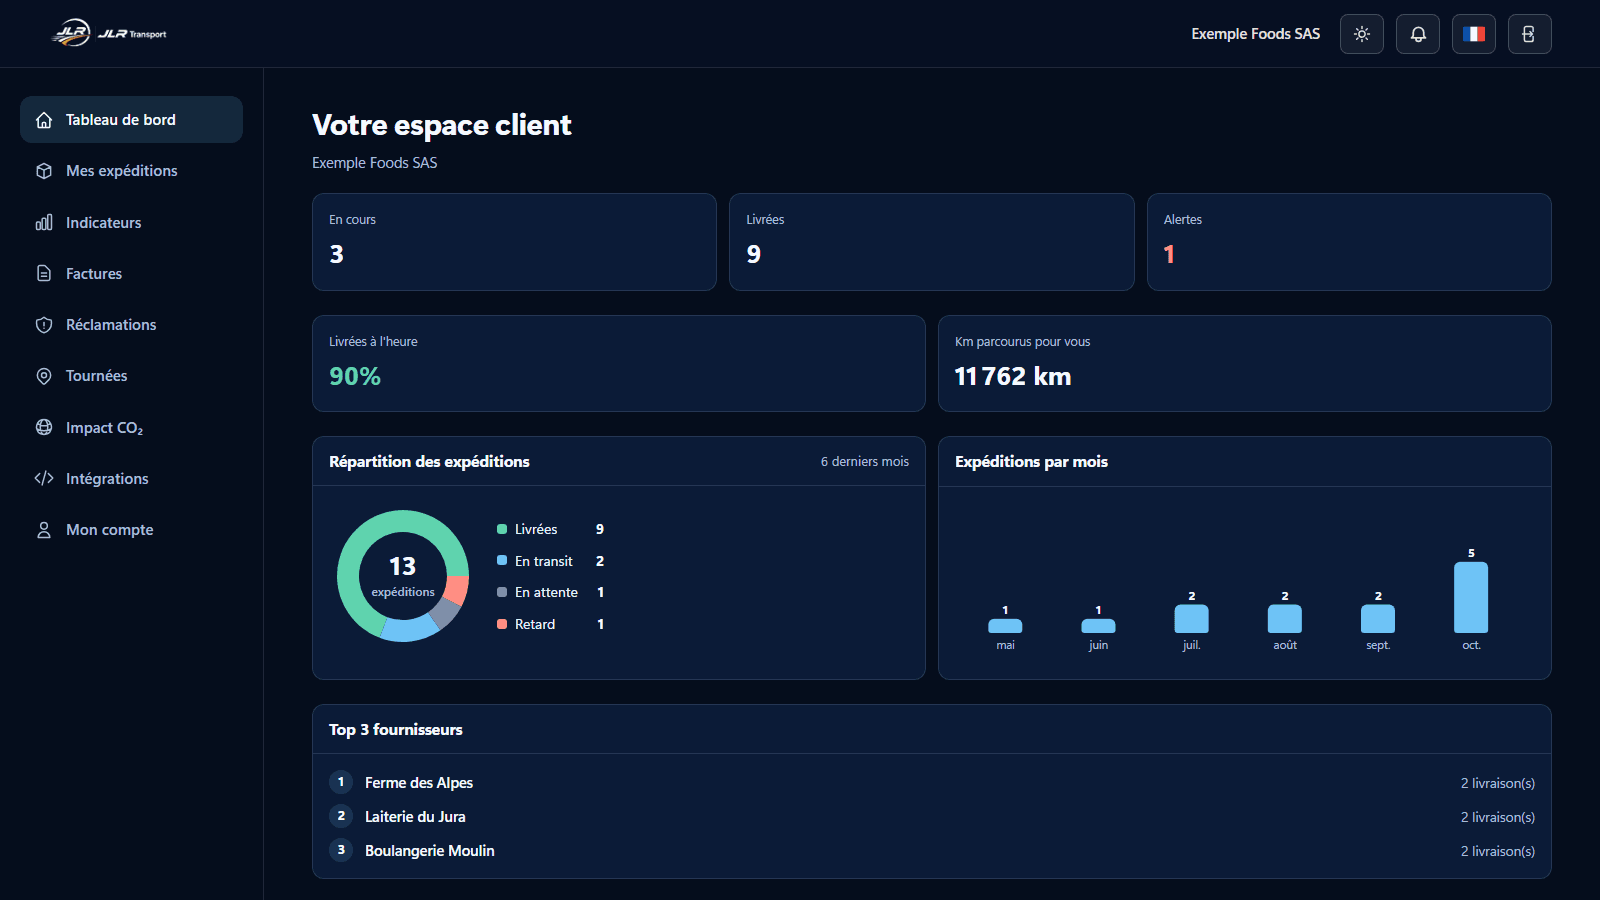Click the logout icon button
Screen dimensions: 1600x900
(x=1530, y=34)
